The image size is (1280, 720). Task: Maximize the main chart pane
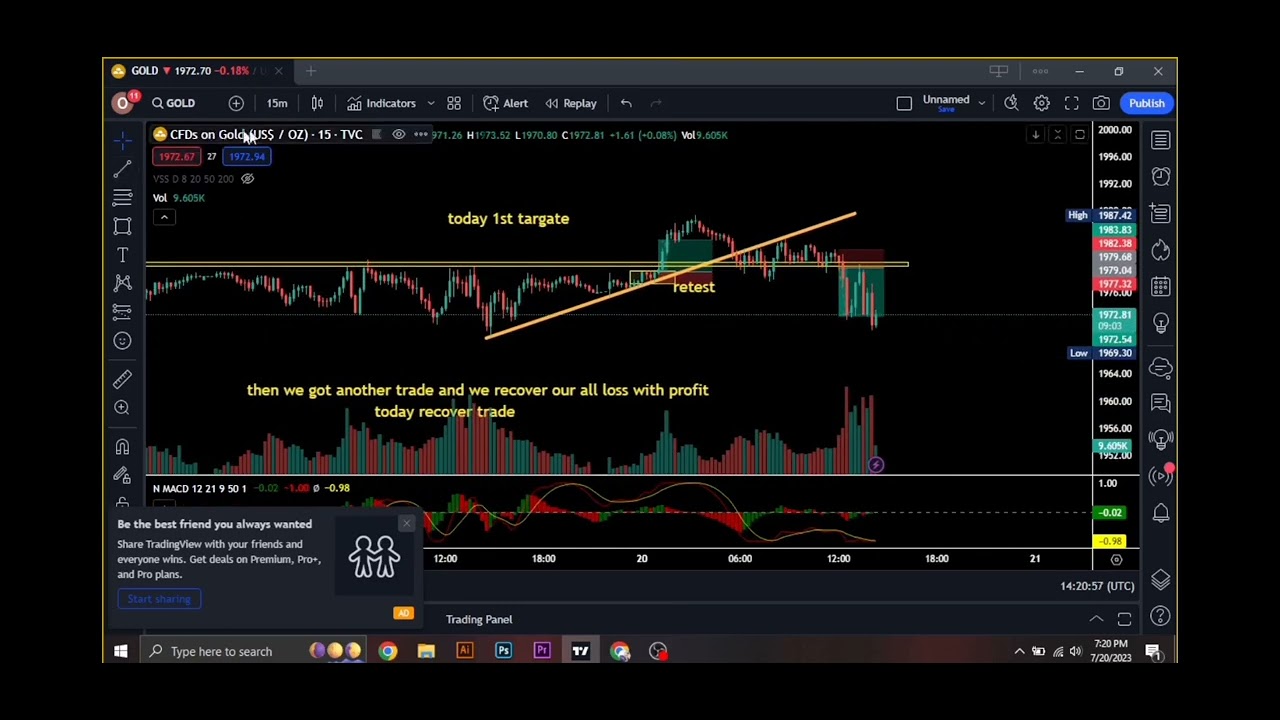[x=1080, y=135]
